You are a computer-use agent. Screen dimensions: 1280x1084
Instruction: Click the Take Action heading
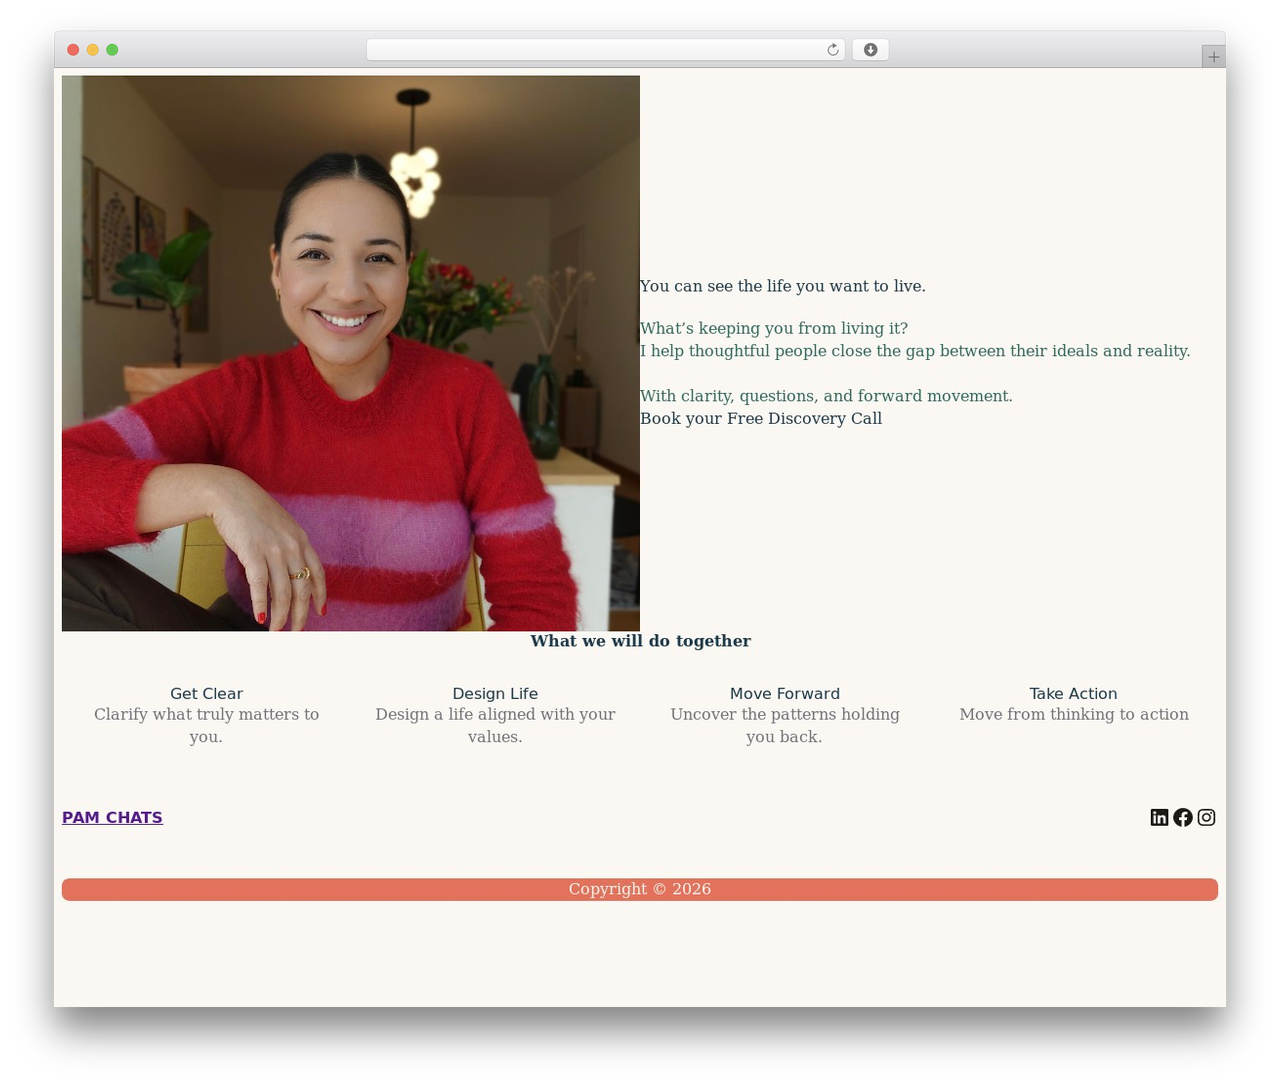coord(1073,693)
